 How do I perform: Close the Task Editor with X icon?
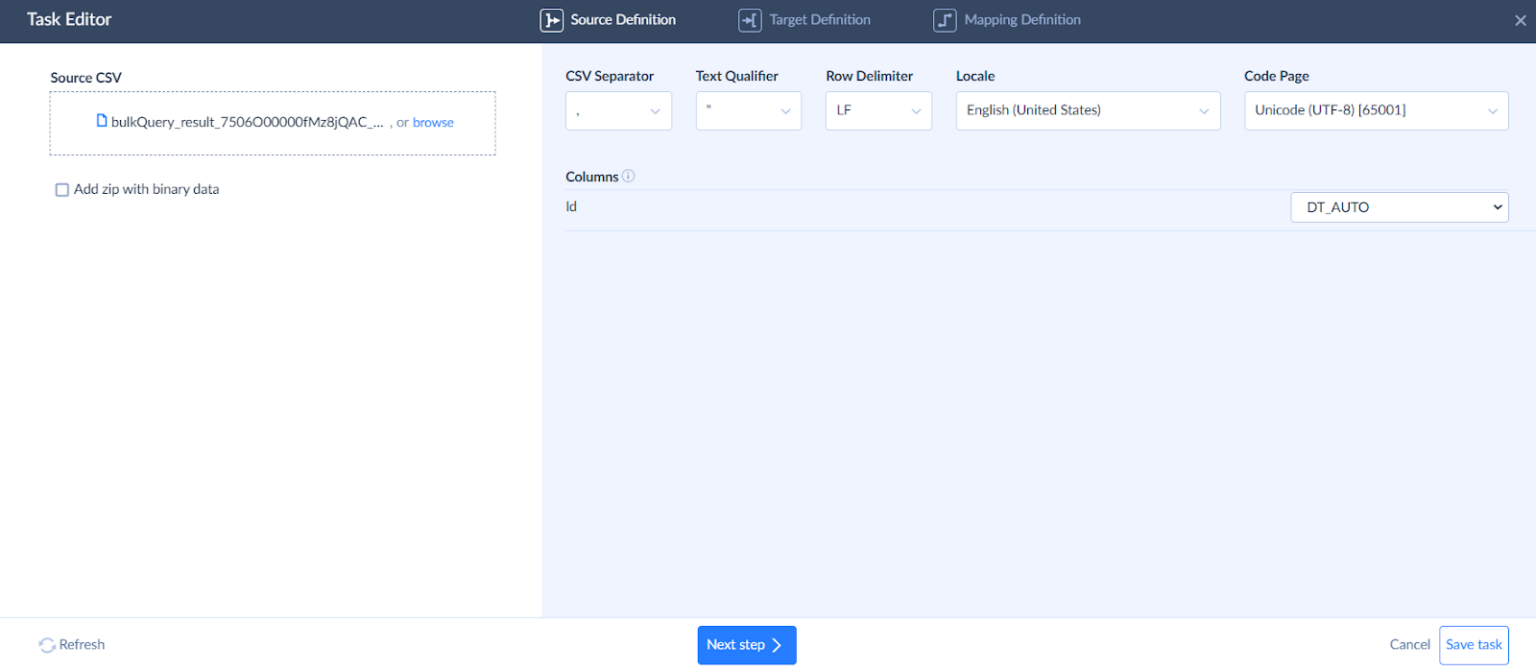coord(1520,20)
